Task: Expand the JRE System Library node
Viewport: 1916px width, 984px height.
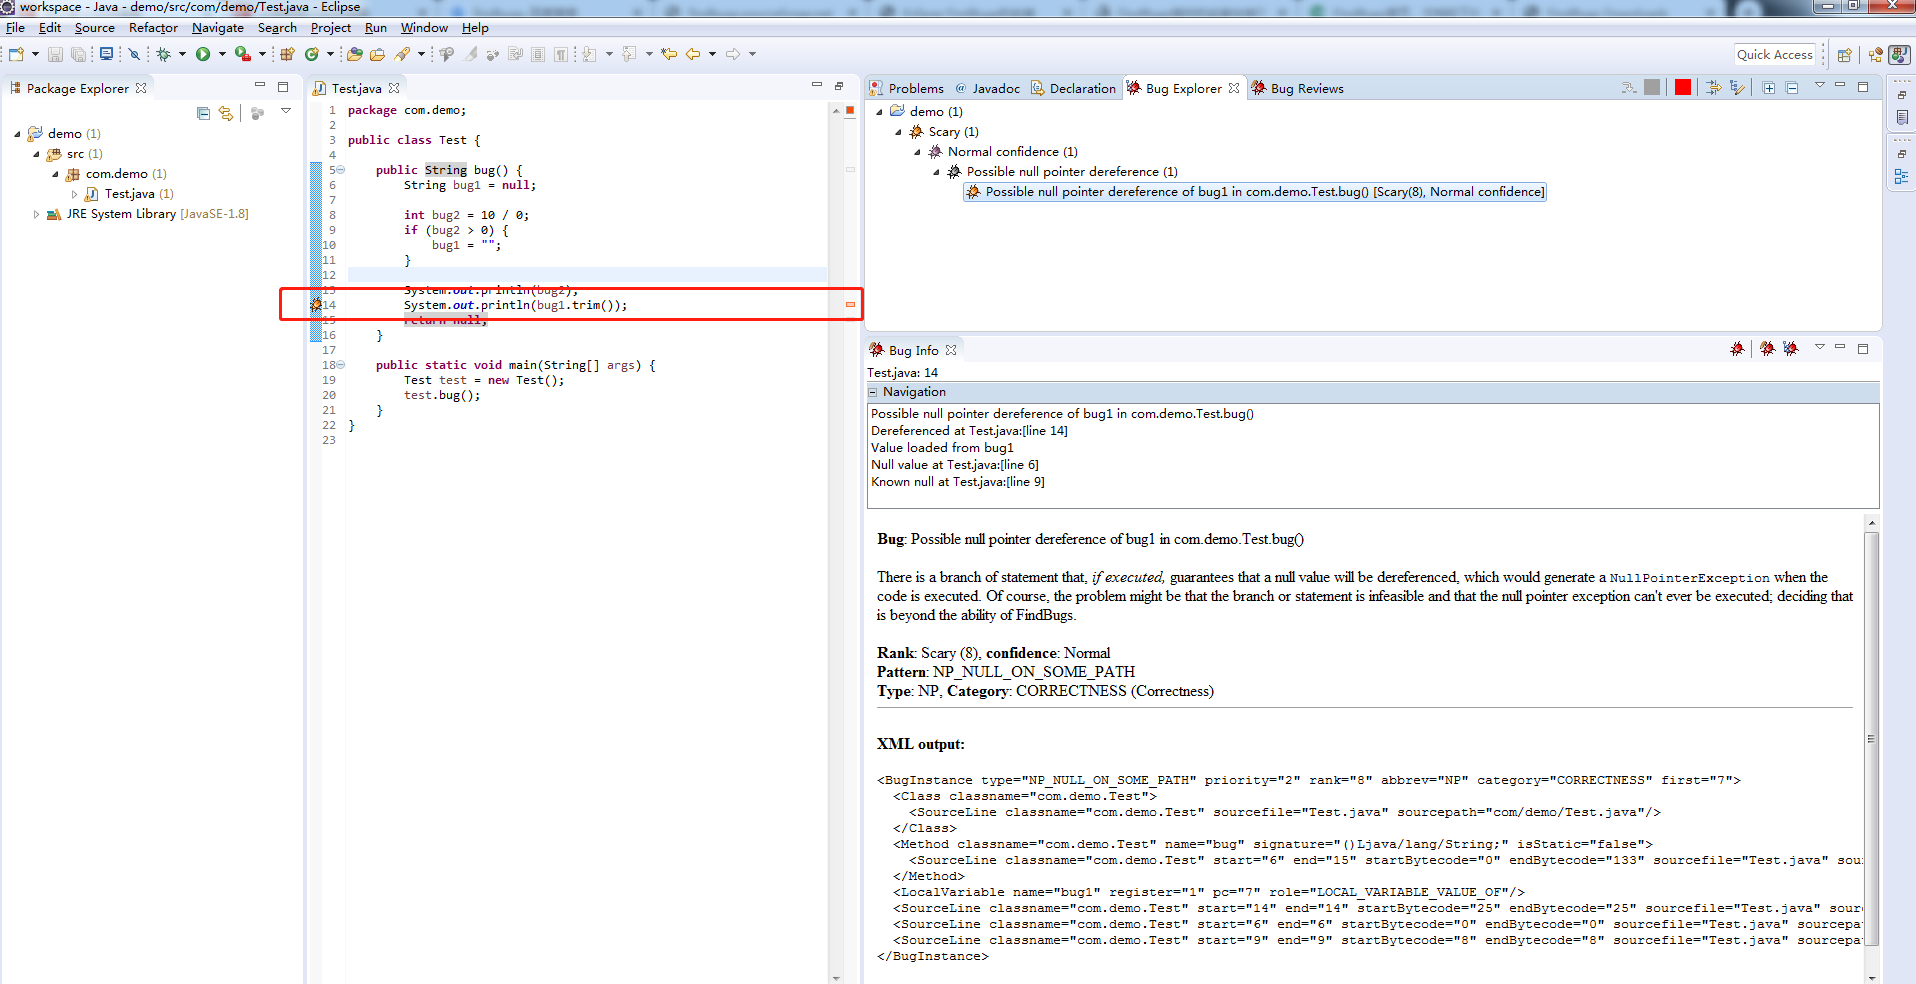Action: [36, 214]
